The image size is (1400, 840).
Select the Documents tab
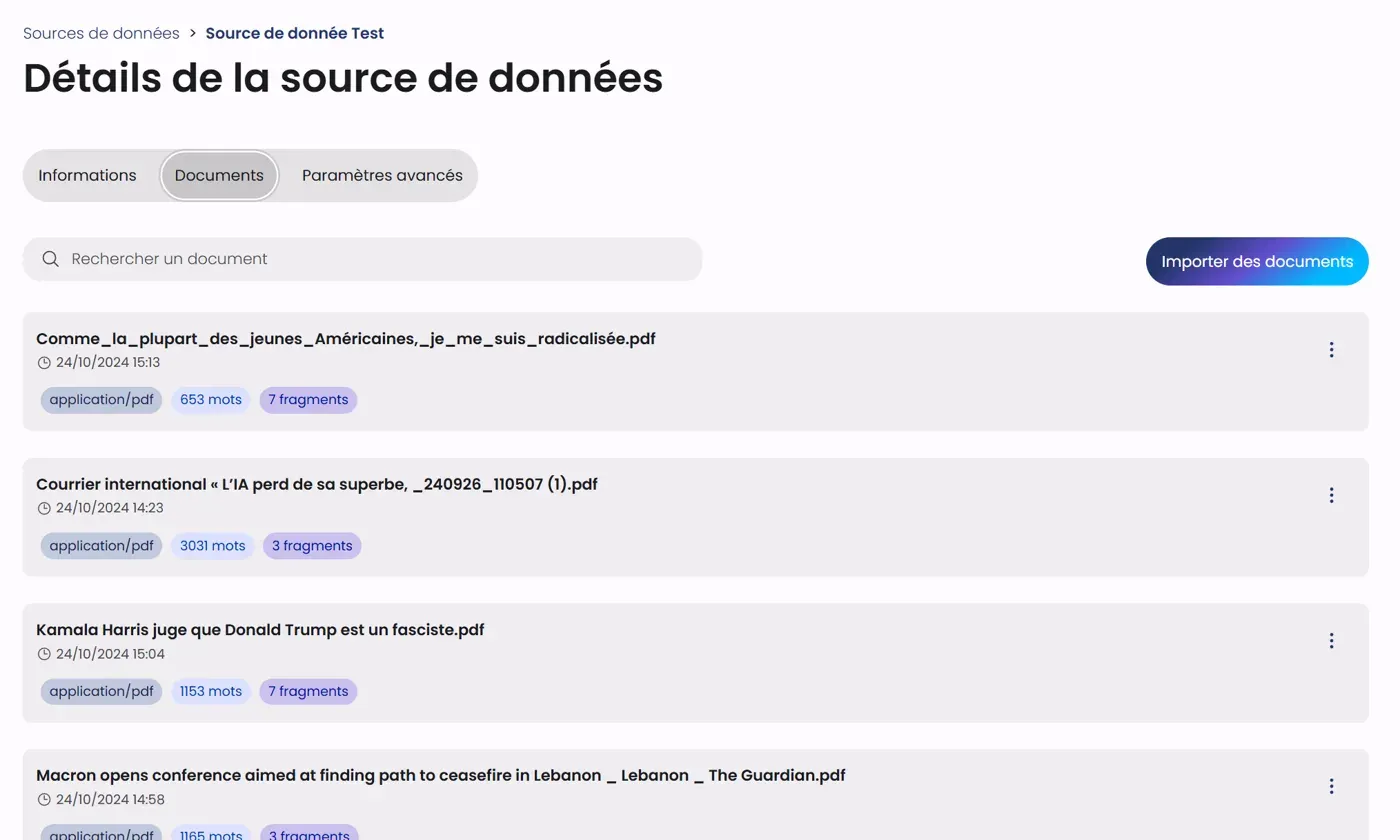pyautogui.click(x=219, y=175)
